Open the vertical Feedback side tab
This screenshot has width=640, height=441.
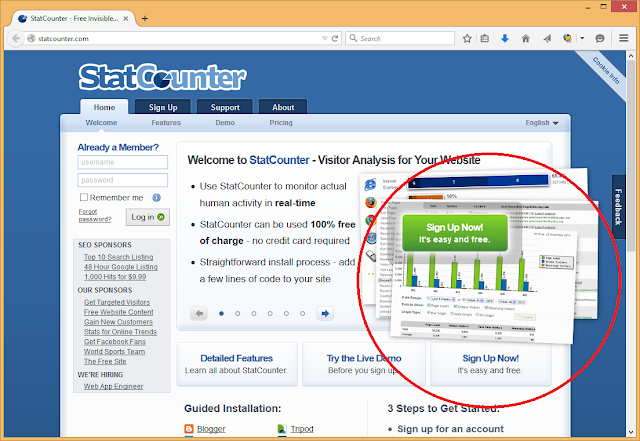point(618,207)
